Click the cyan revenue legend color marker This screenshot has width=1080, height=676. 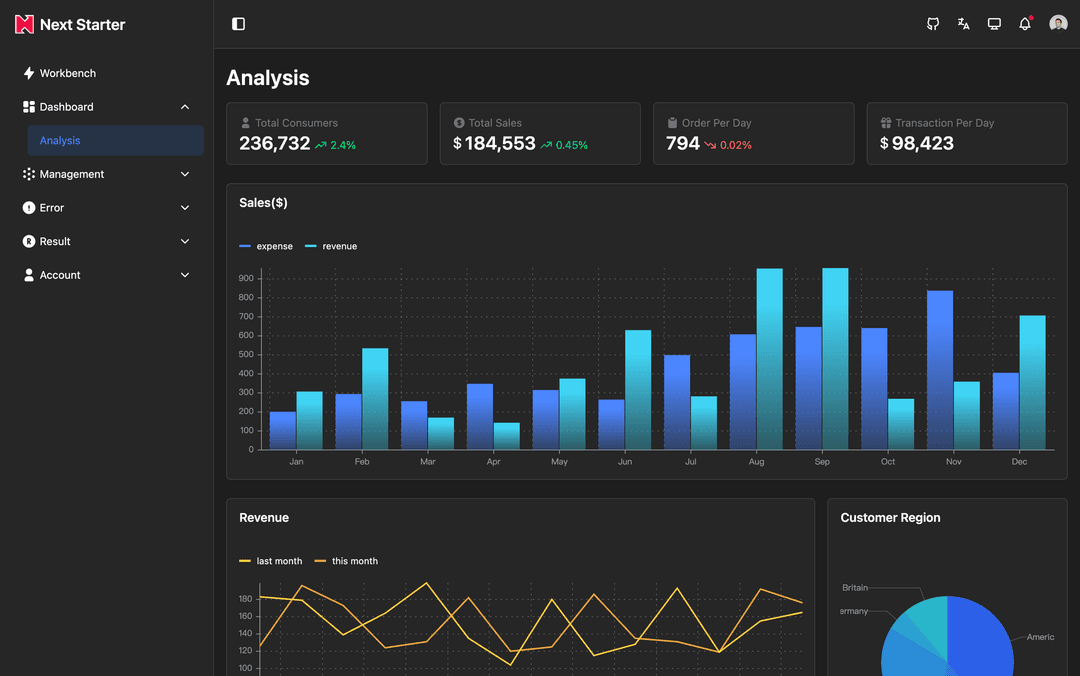pyautogui.click(x=311, y=246)
